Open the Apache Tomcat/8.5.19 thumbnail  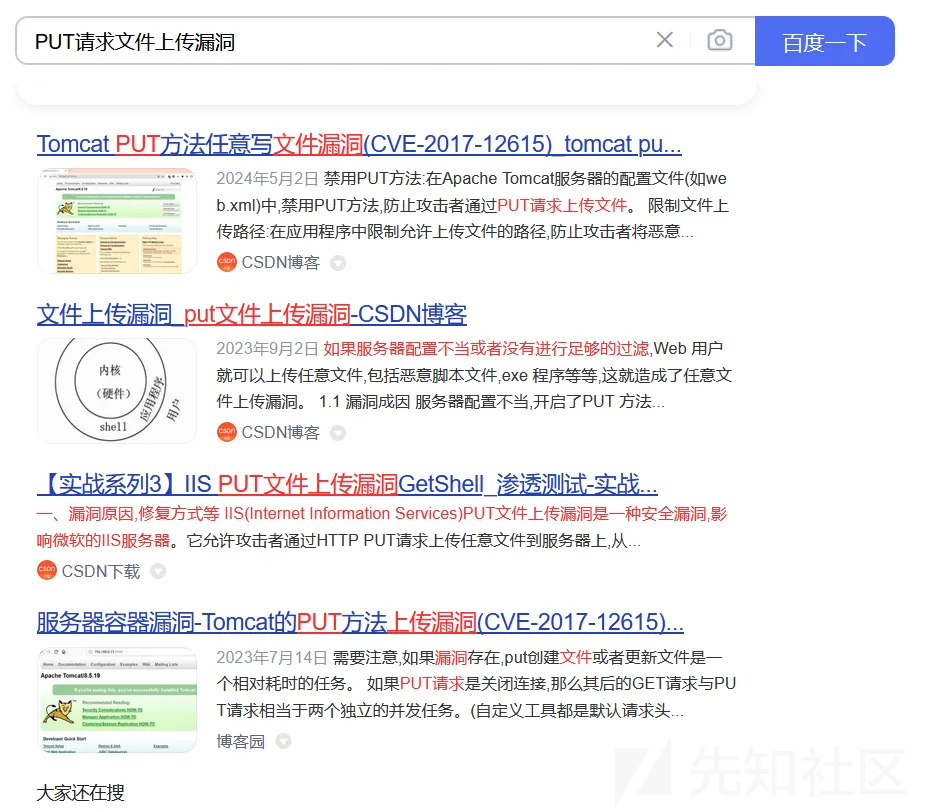(117, 700)
